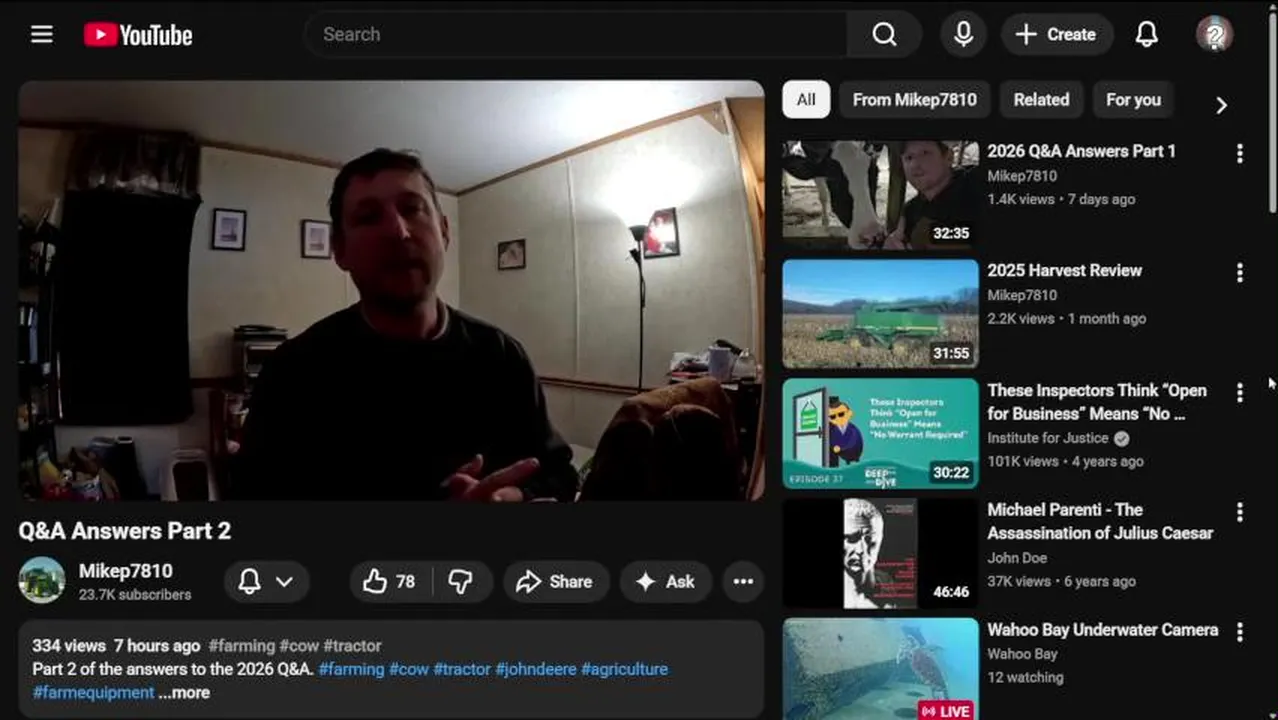This screenshot has width=1278, height=720.
Task: Open the Mikep7810 channel name link
Action: (x=126, y=571)
